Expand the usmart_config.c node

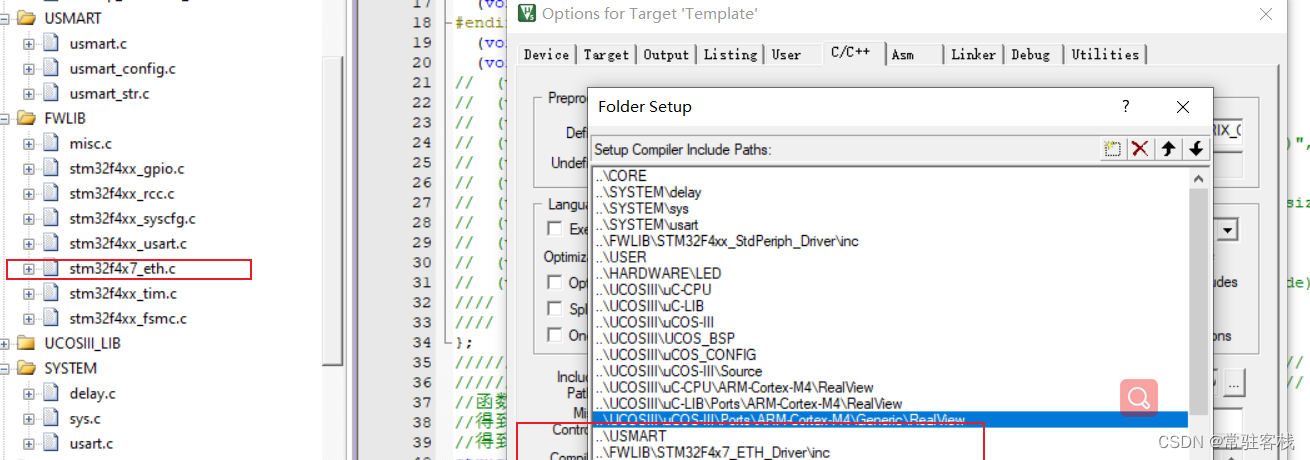[x=28, y=69]
